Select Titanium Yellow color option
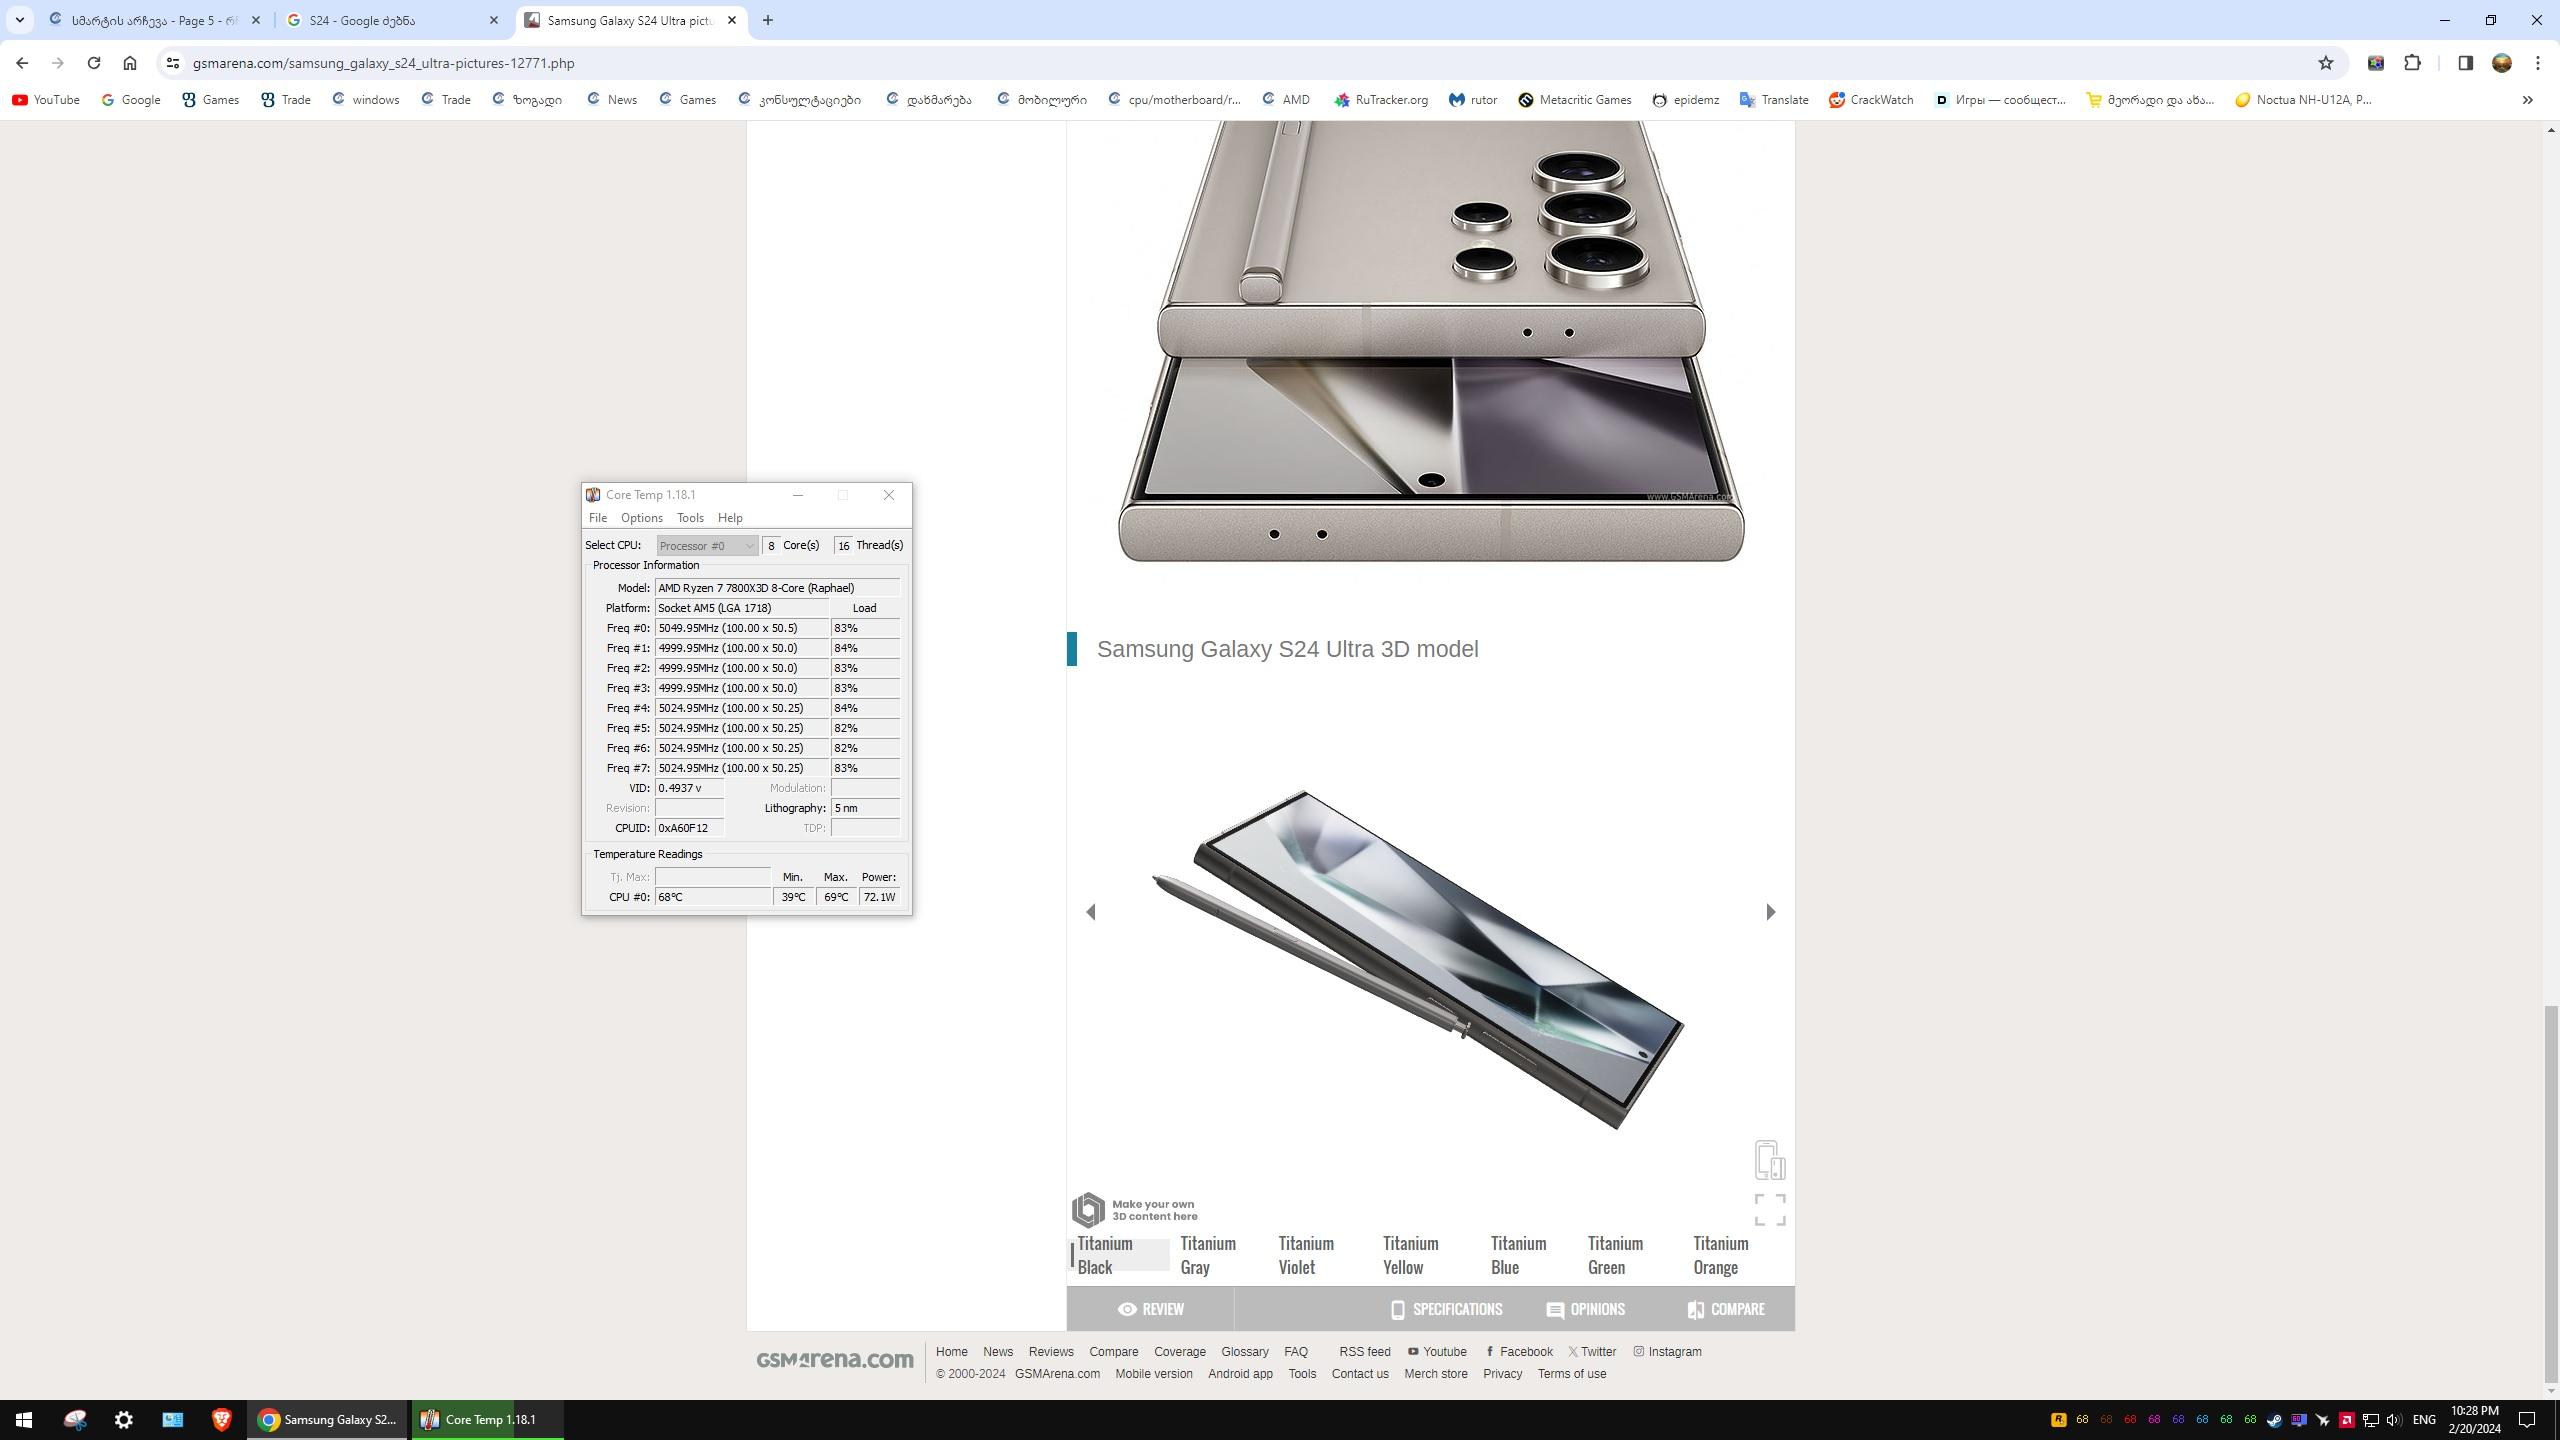2560x1440 pixels. 1410,1255
